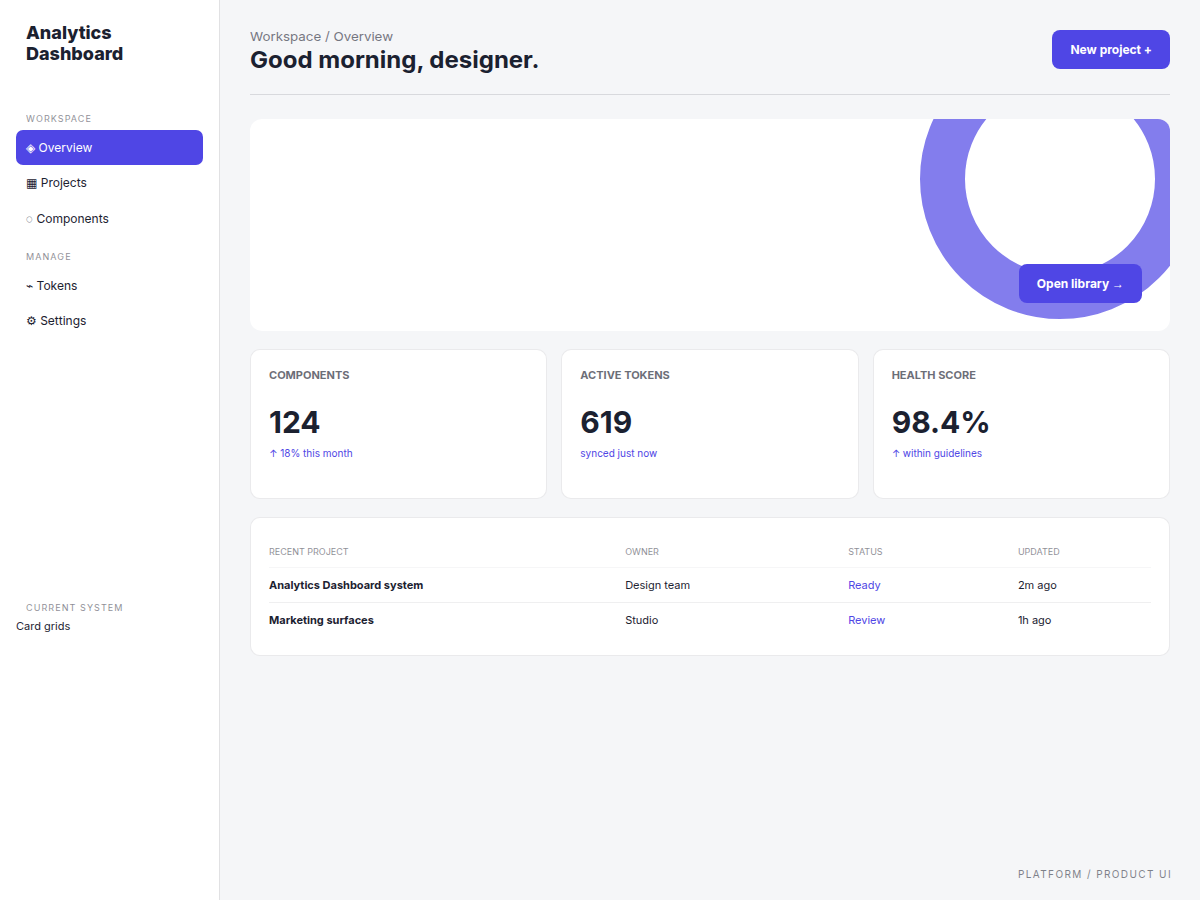This screenshot has height=900, width=1200.
Task: Open the Review status link
Action: (866, 620)
